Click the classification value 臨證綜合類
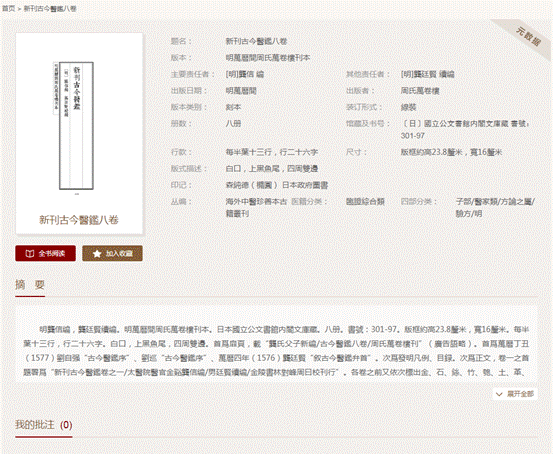The height and width of the screenshot is (454, 553). [365, 201]
